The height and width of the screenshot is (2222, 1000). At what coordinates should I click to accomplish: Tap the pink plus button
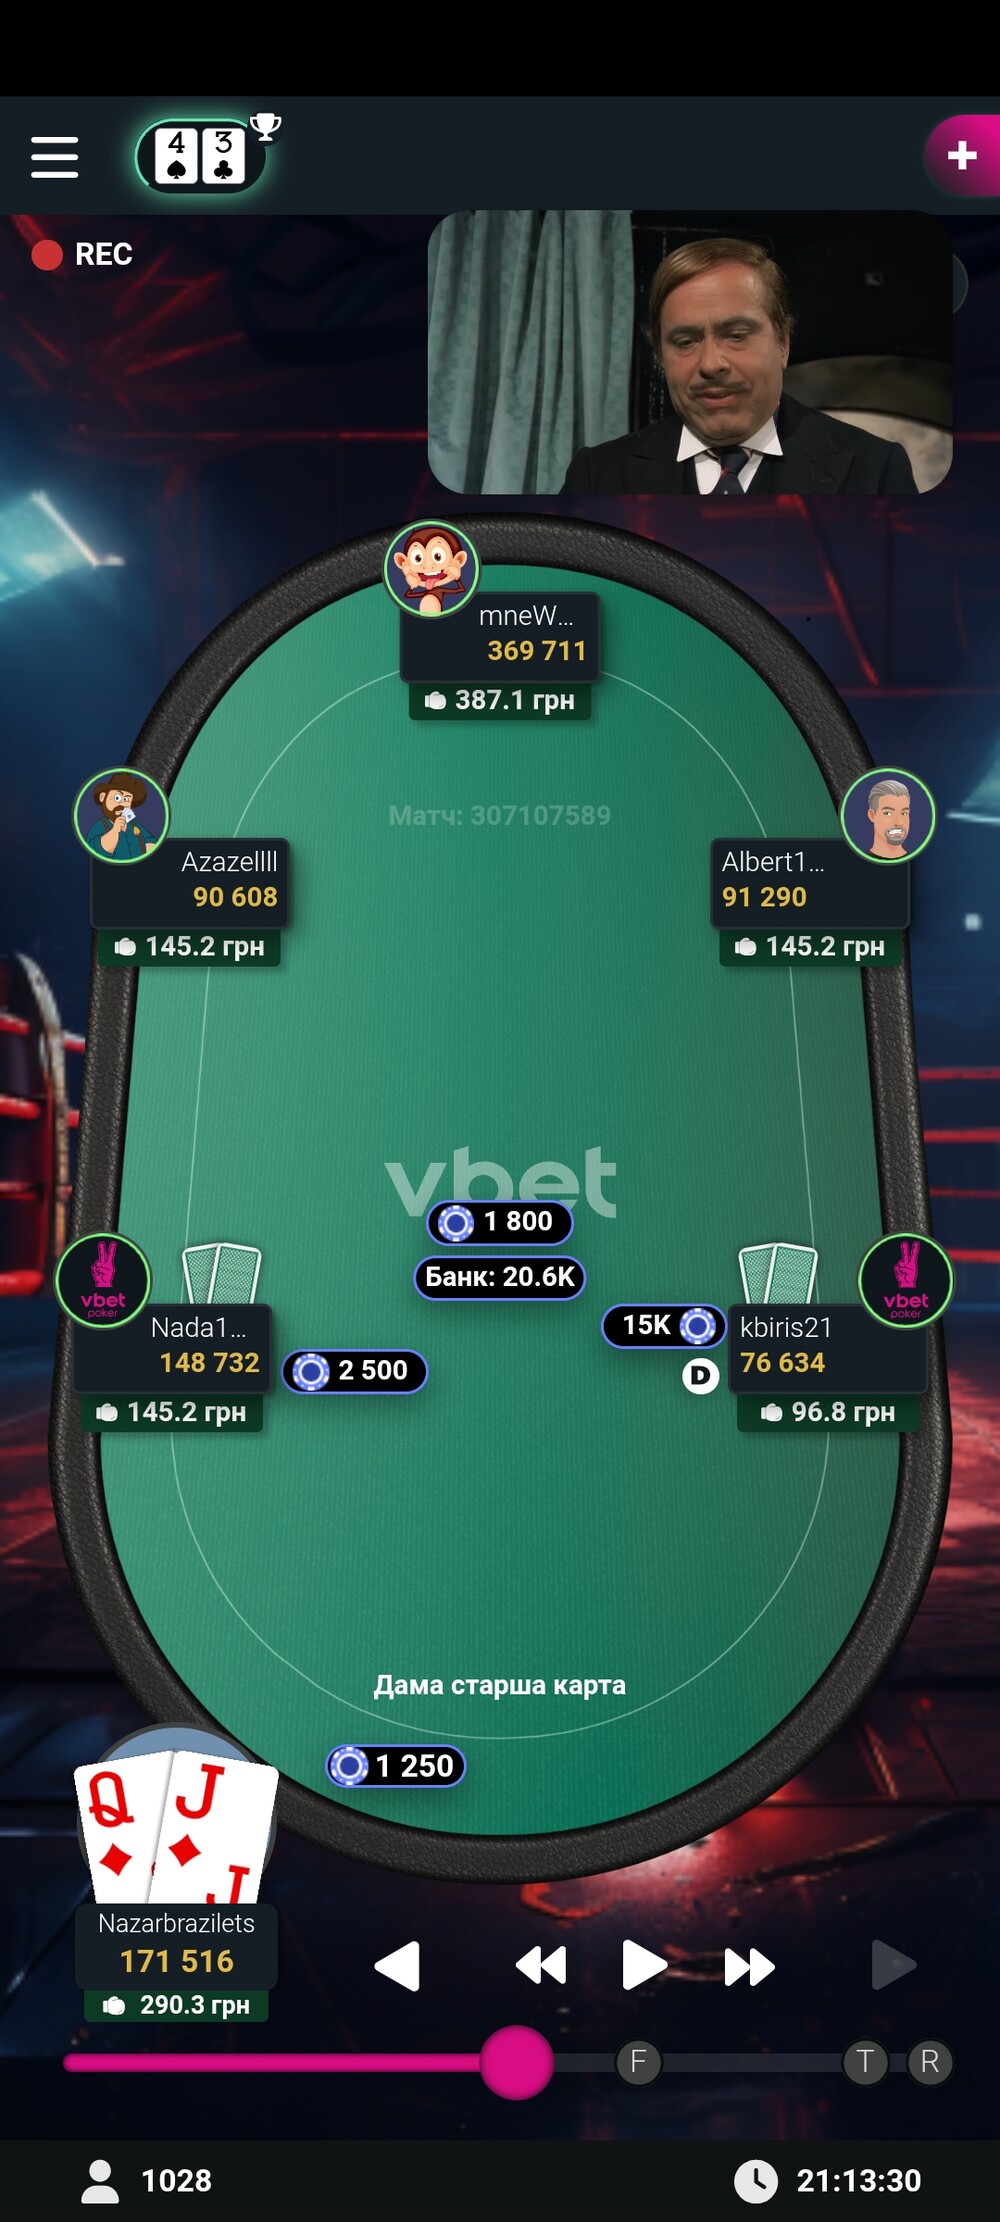click(961, 155)
